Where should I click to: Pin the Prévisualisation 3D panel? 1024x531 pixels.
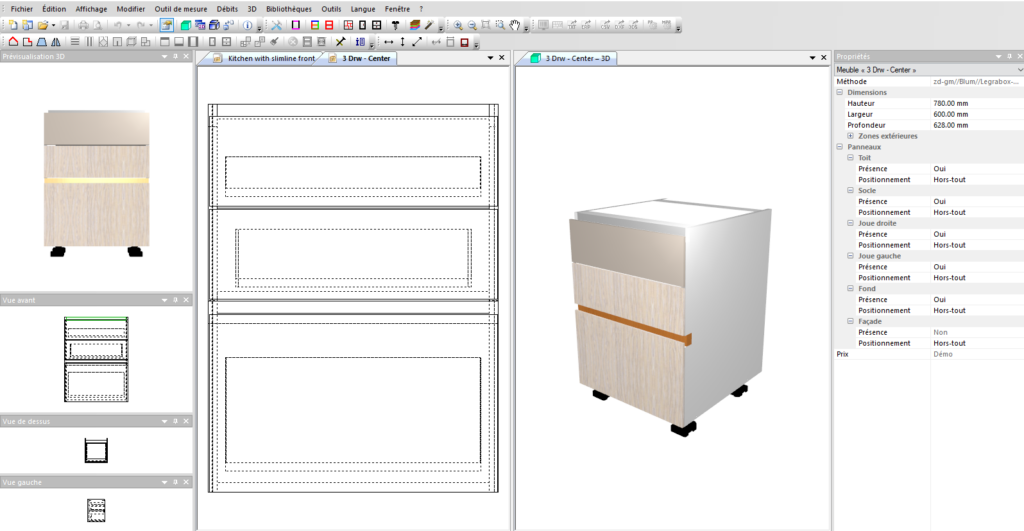click(x=175, y=57)
